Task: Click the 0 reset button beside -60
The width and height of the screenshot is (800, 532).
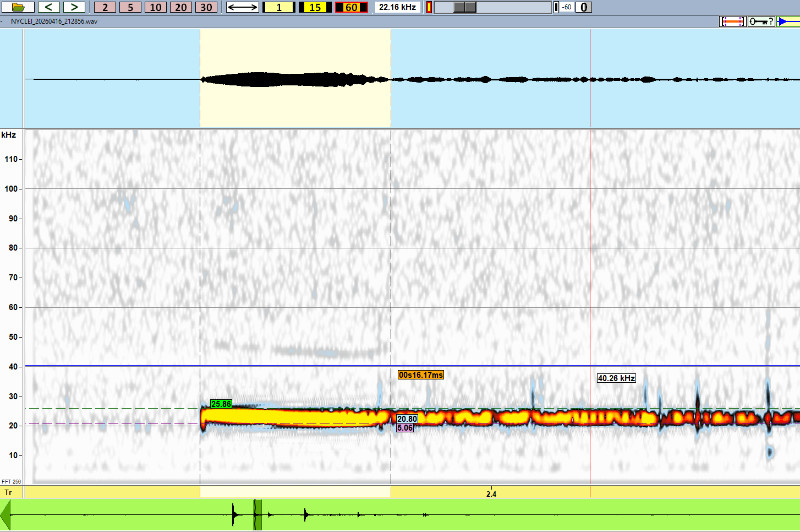Action: (584, 7)
